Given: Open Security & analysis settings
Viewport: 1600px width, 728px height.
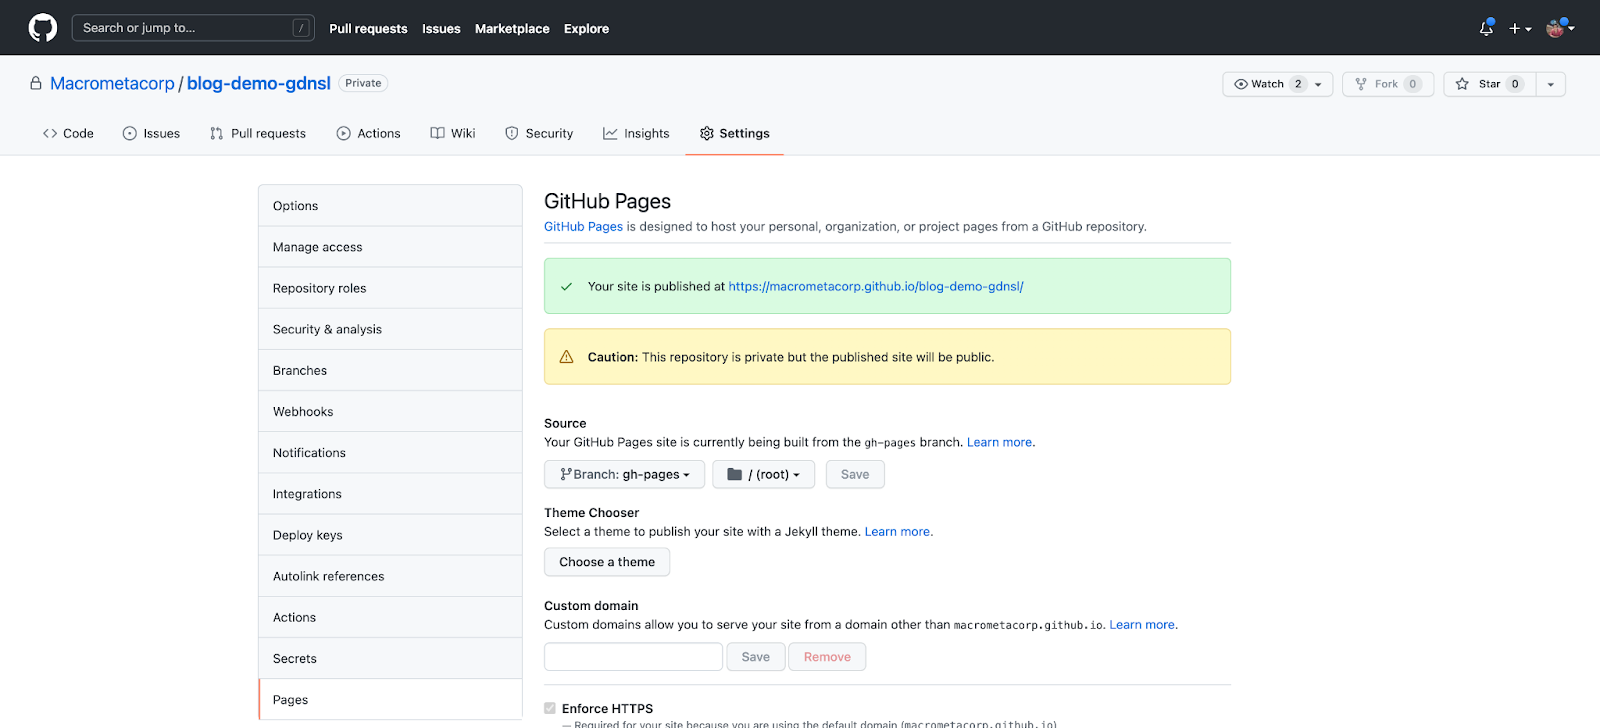Looking at the screenshot, I should 390,329.
